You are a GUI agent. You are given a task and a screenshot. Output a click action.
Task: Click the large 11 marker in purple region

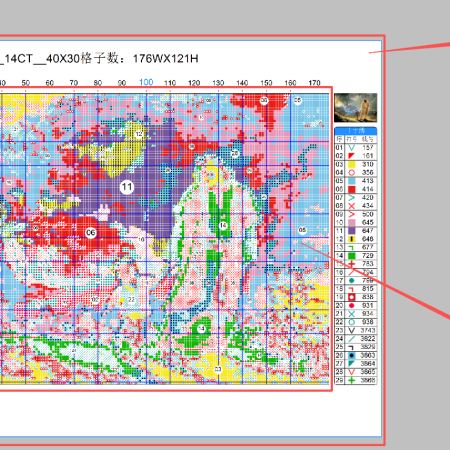pos(127,187)
